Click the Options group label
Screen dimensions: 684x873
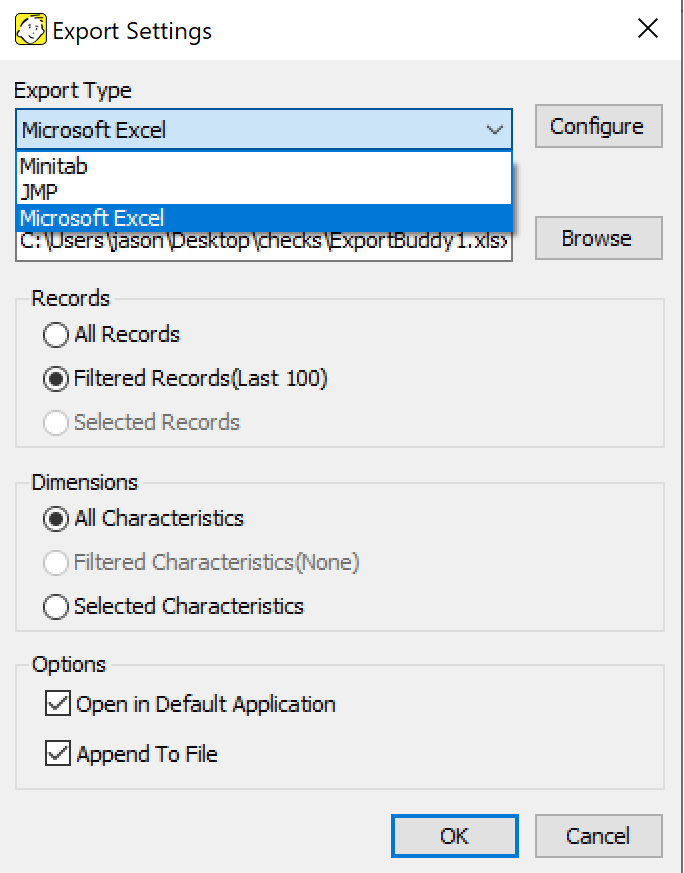pos(69,664)
